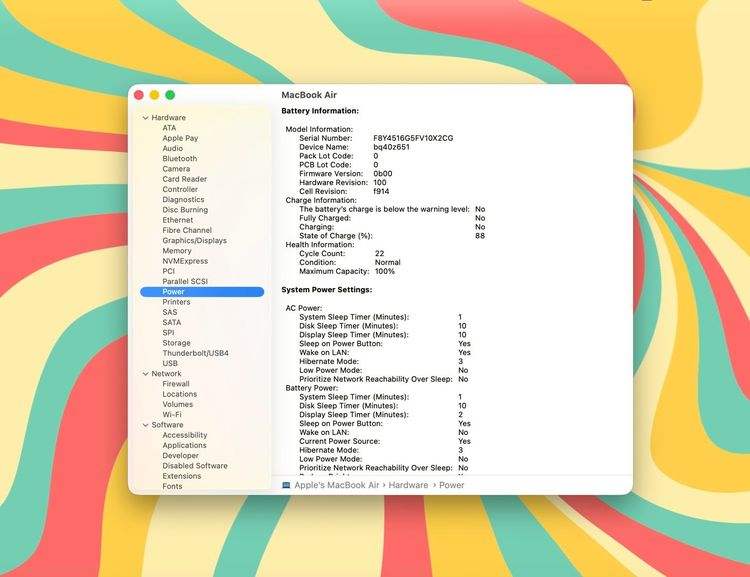Click the Maximum Capacity value 100%
The height and width of the screenshot is (577, 750).
385,271
